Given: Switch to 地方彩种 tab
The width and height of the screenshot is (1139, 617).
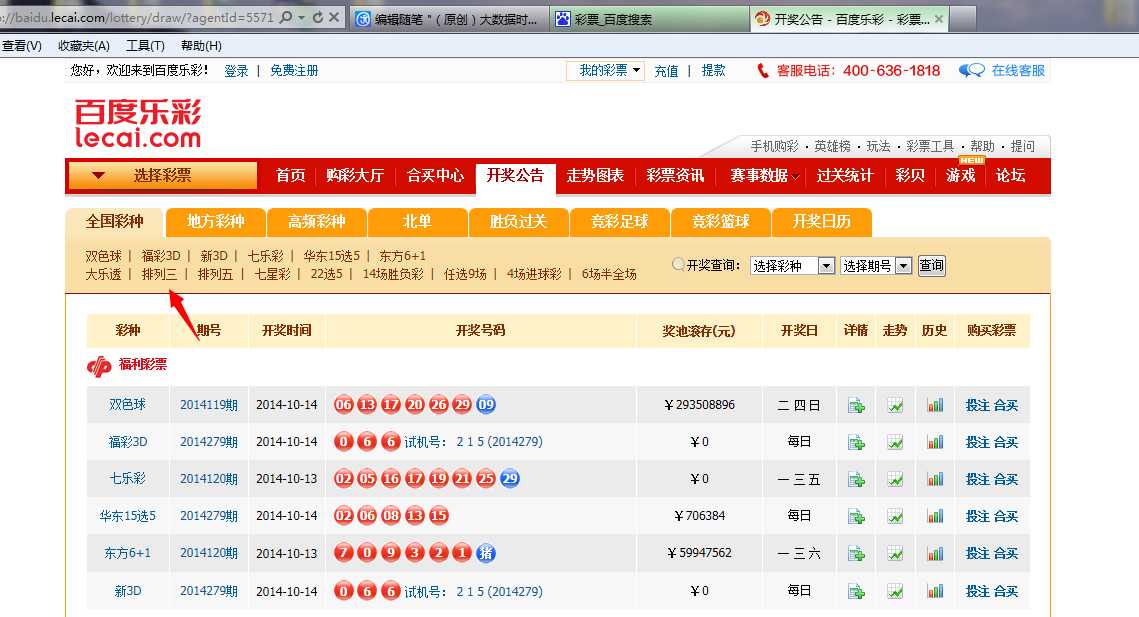Looking at the screenshot, I should coord(216,222).
